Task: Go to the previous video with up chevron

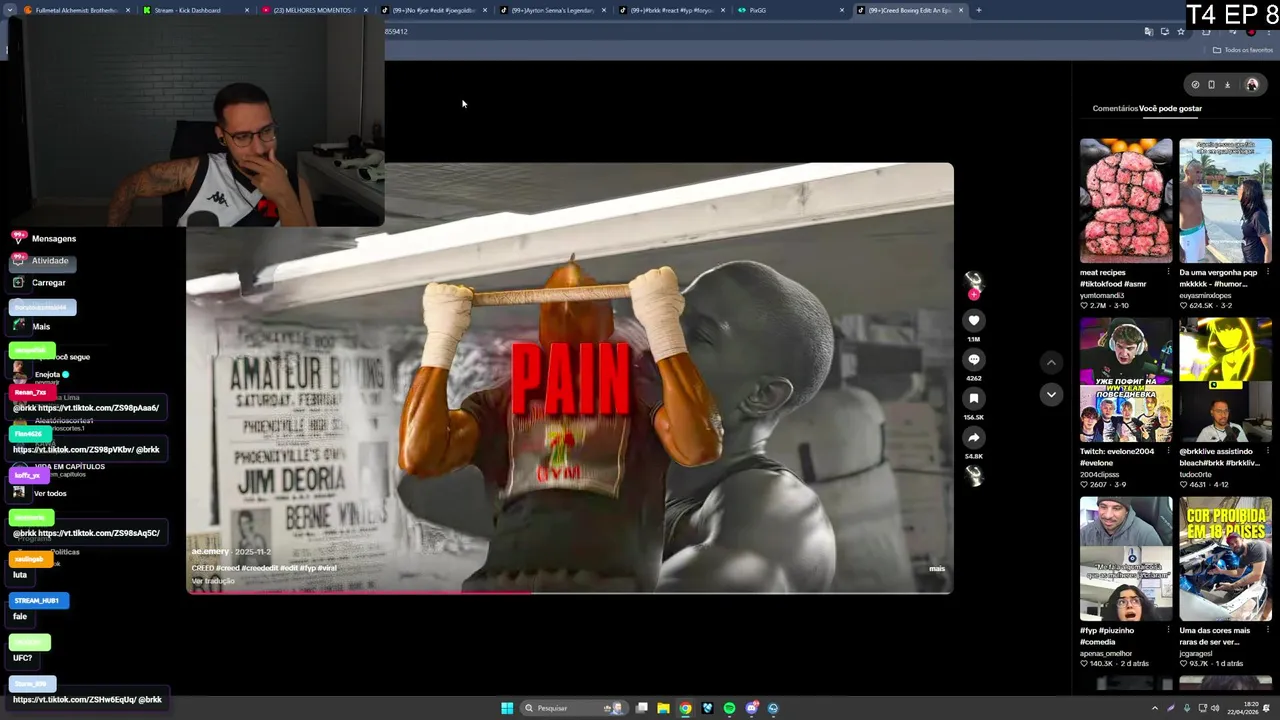Action: [1051, 362]
